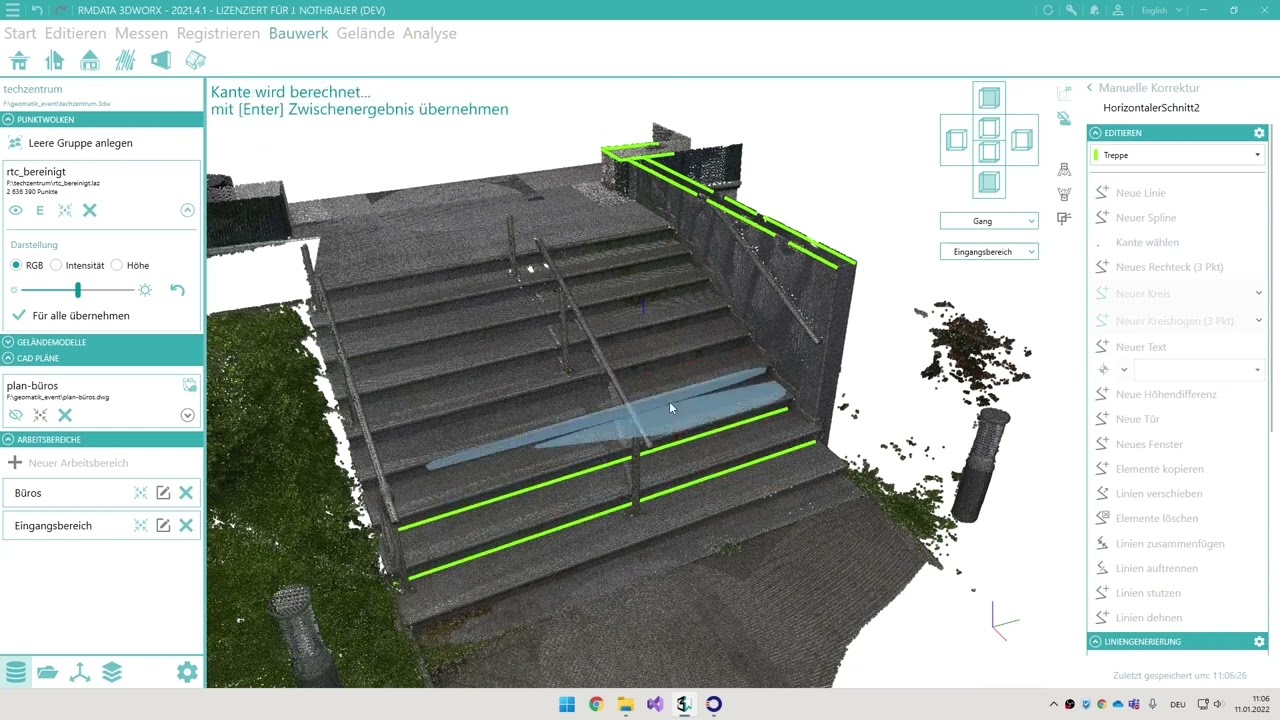Edit the Eingangsbereich work area

pyautogui.click(x=163, y=525)
